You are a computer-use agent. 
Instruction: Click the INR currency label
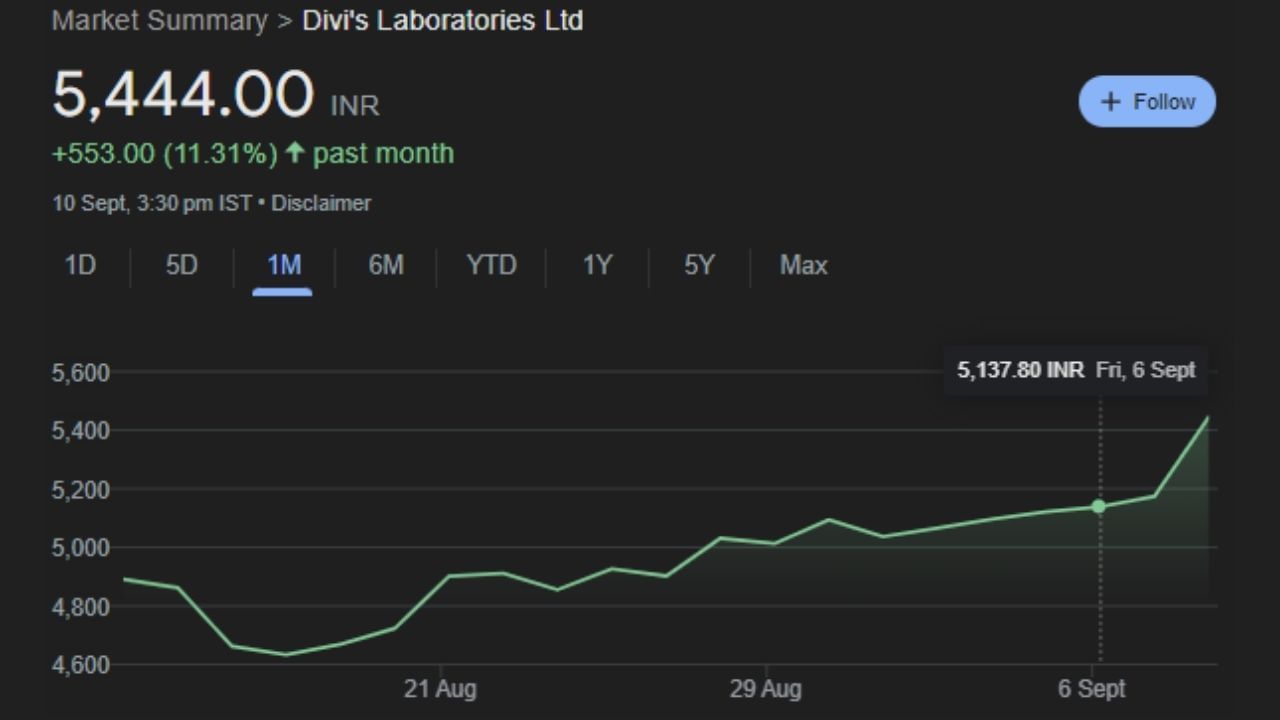pos(355,105)
